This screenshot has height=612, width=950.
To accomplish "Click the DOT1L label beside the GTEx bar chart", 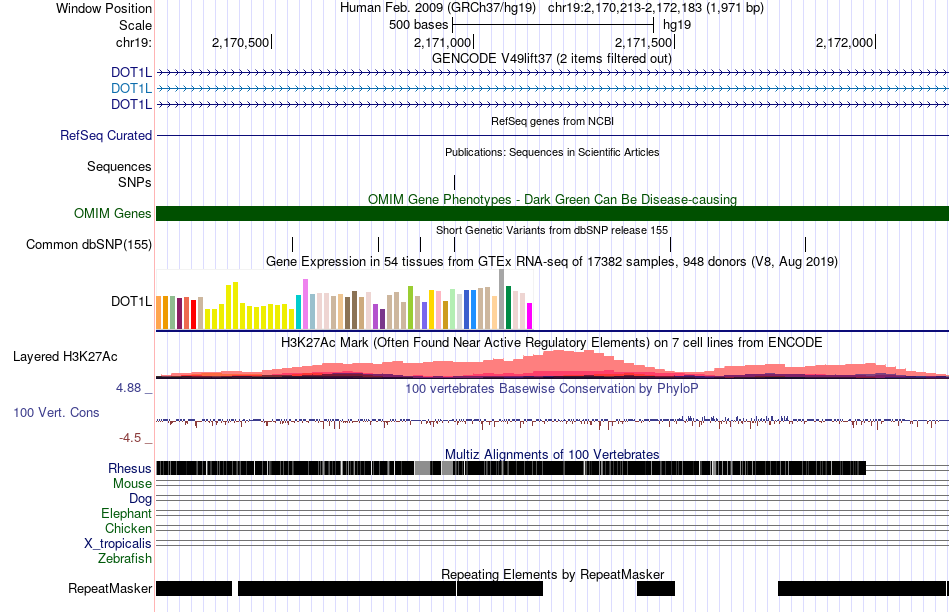I will click(131, 301).
